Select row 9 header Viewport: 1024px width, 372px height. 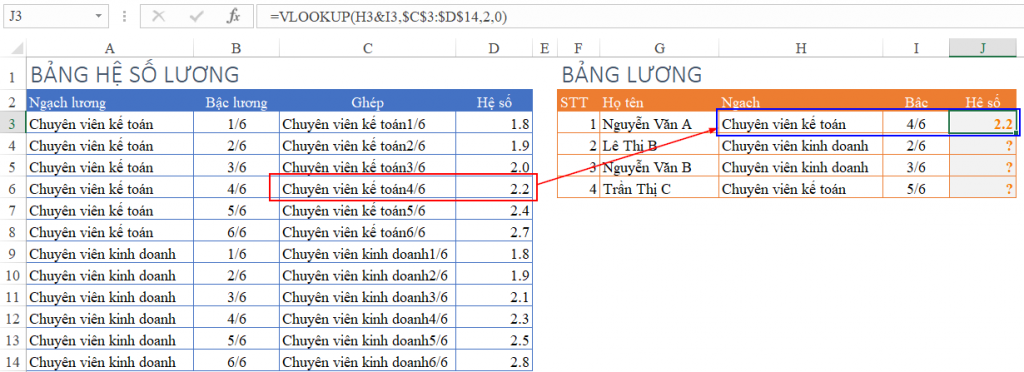point(12,254)
